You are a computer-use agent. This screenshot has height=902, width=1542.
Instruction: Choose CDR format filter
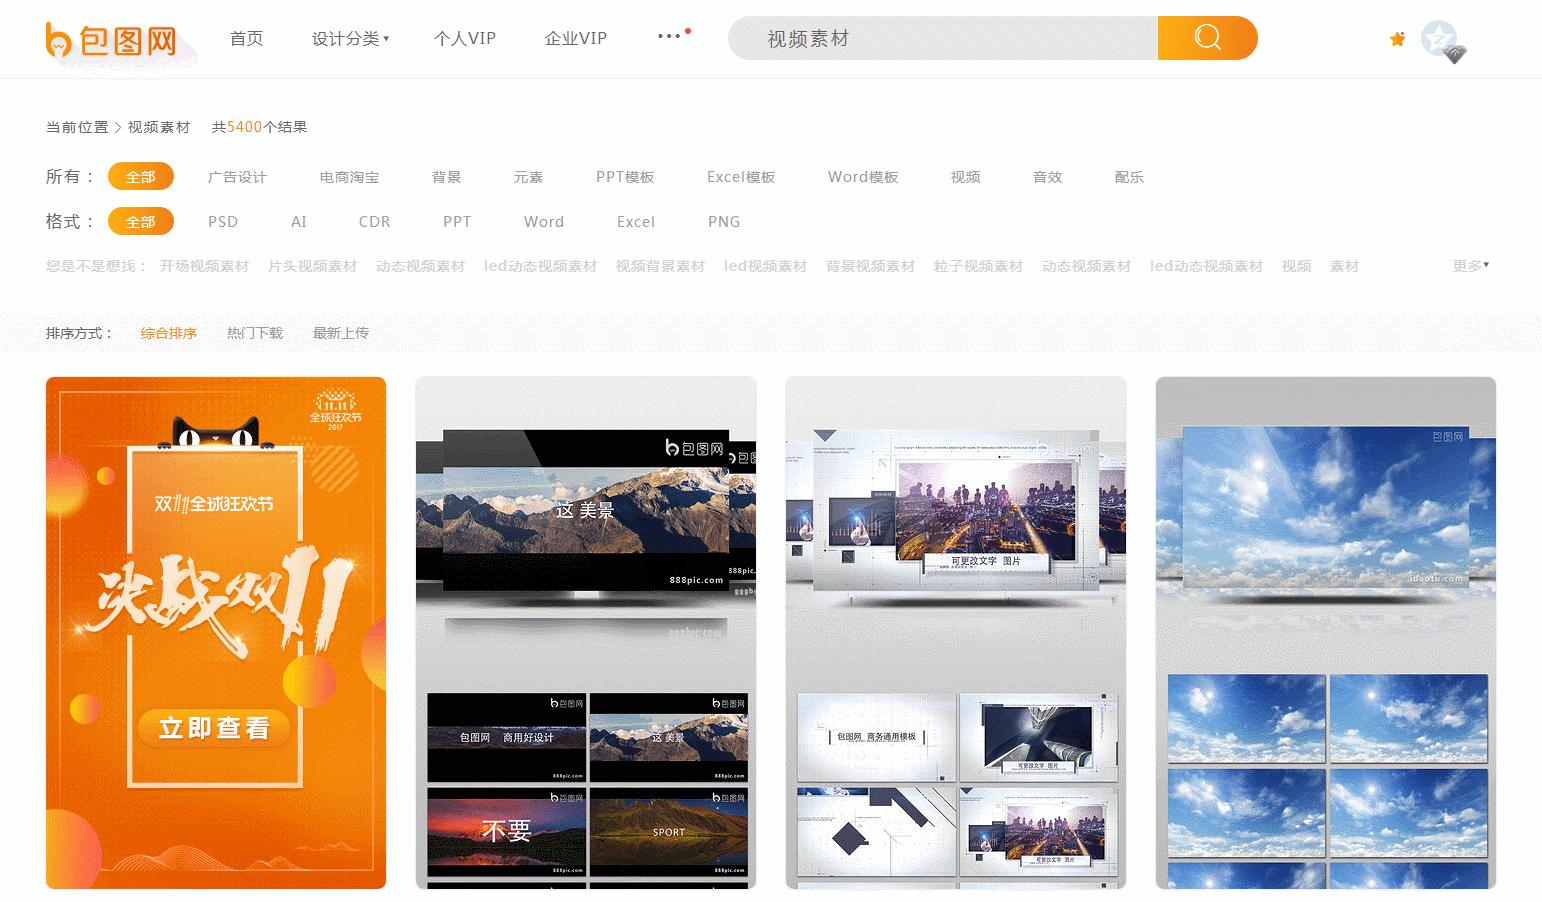(375, 222)
